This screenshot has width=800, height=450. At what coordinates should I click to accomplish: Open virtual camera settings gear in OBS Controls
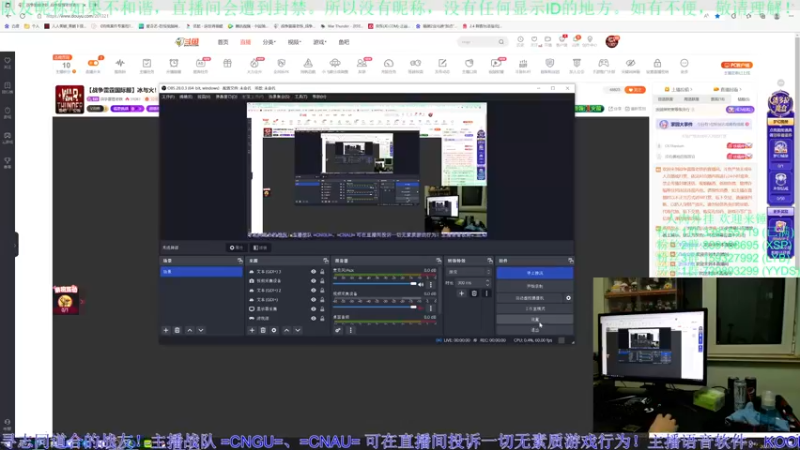pyautogui.click(x=568, y=298)
